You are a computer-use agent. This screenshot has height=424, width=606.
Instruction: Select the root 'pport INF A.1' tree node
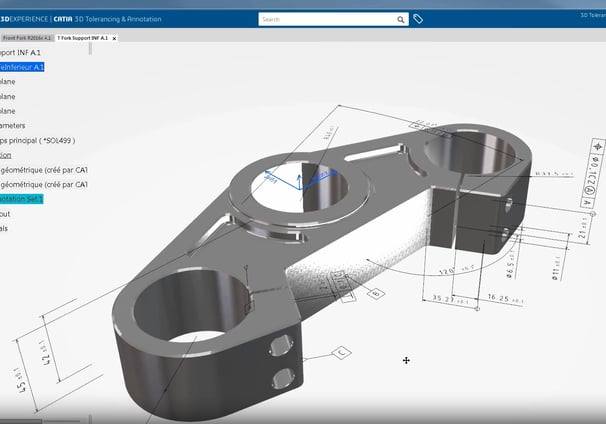(20, 53)
